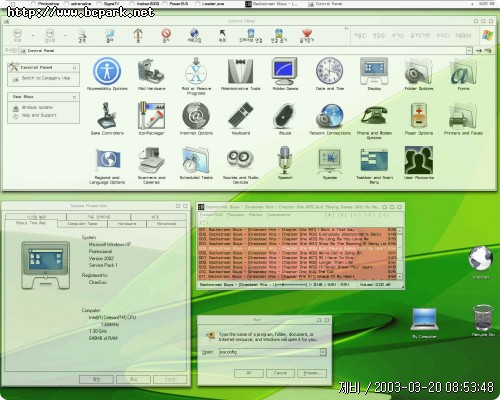500x400 pixels.
Task: Switch to the Advanced tab
Action: (x=166, y=224)
